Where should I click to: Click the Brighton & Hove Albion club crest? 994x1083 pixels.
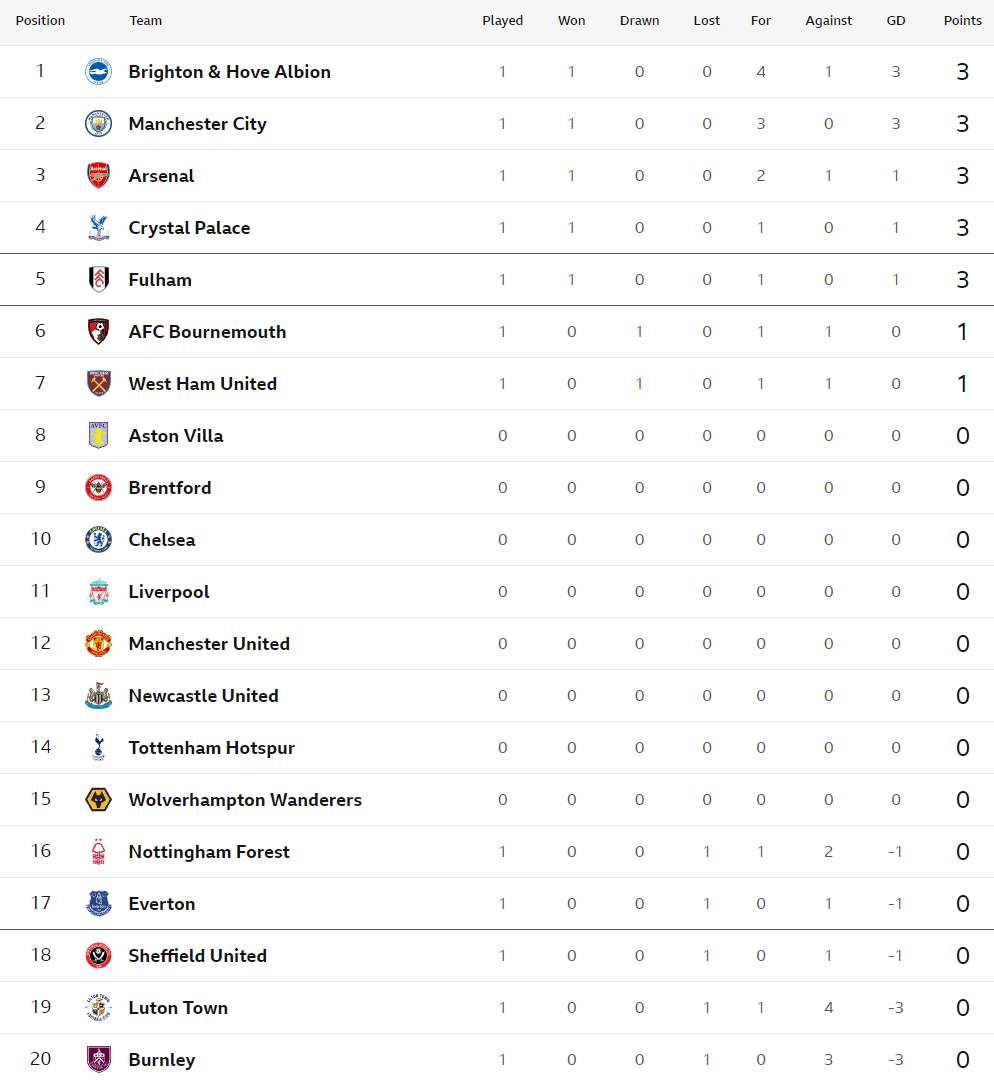(99, 72)
